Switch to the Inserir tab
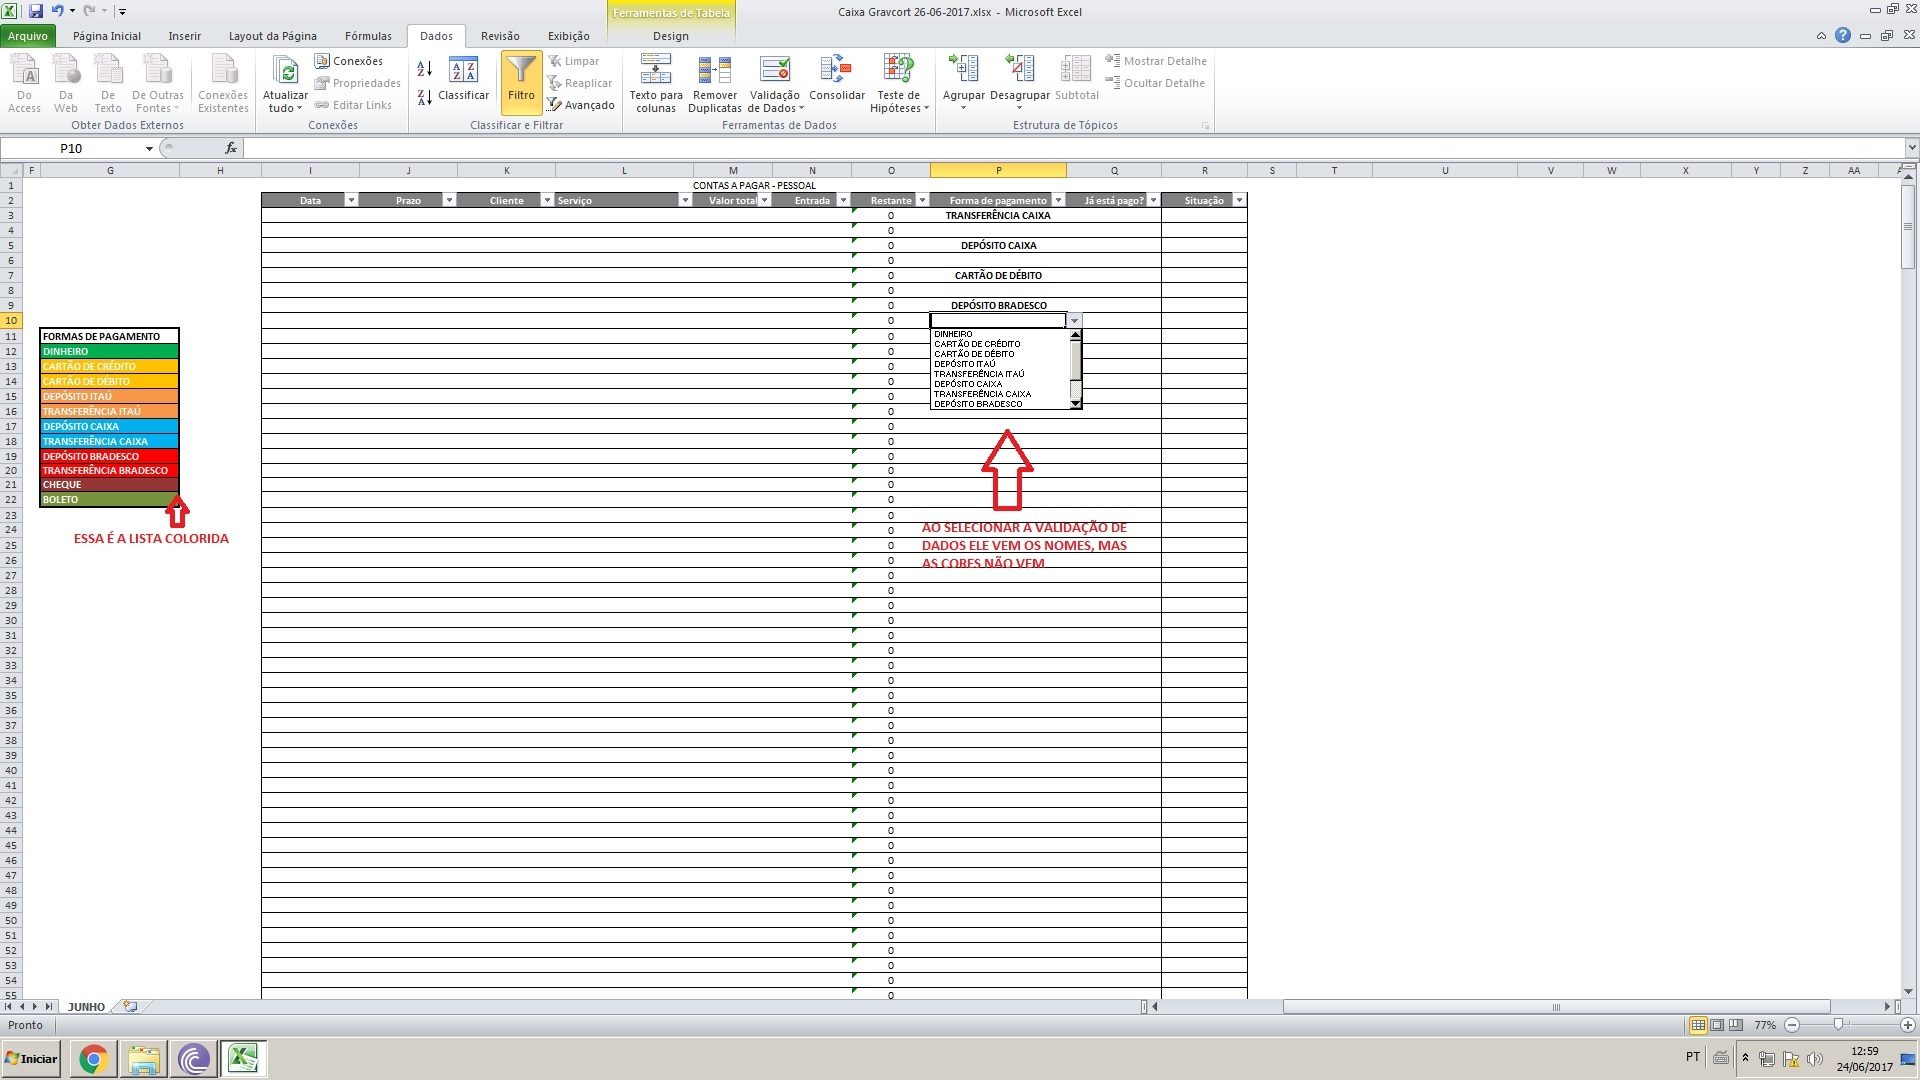Image resolution: width=1920 pixels, height=1080 pixels. point(185,36)
